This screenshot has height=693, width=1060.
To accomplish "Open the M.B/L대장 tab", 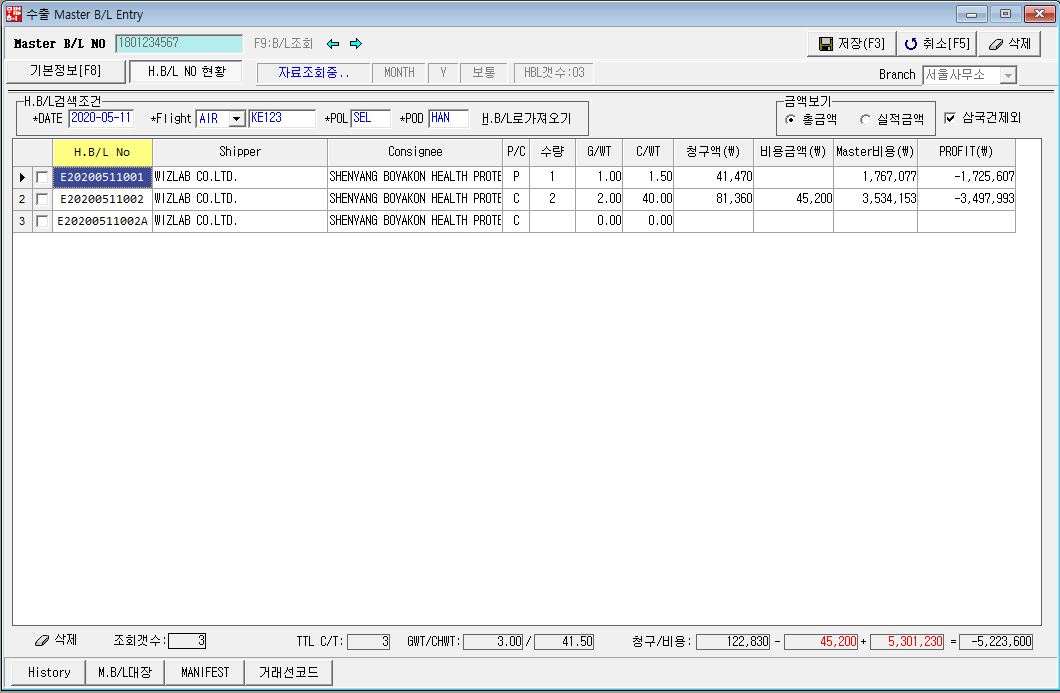I will (x=125, y=673).
